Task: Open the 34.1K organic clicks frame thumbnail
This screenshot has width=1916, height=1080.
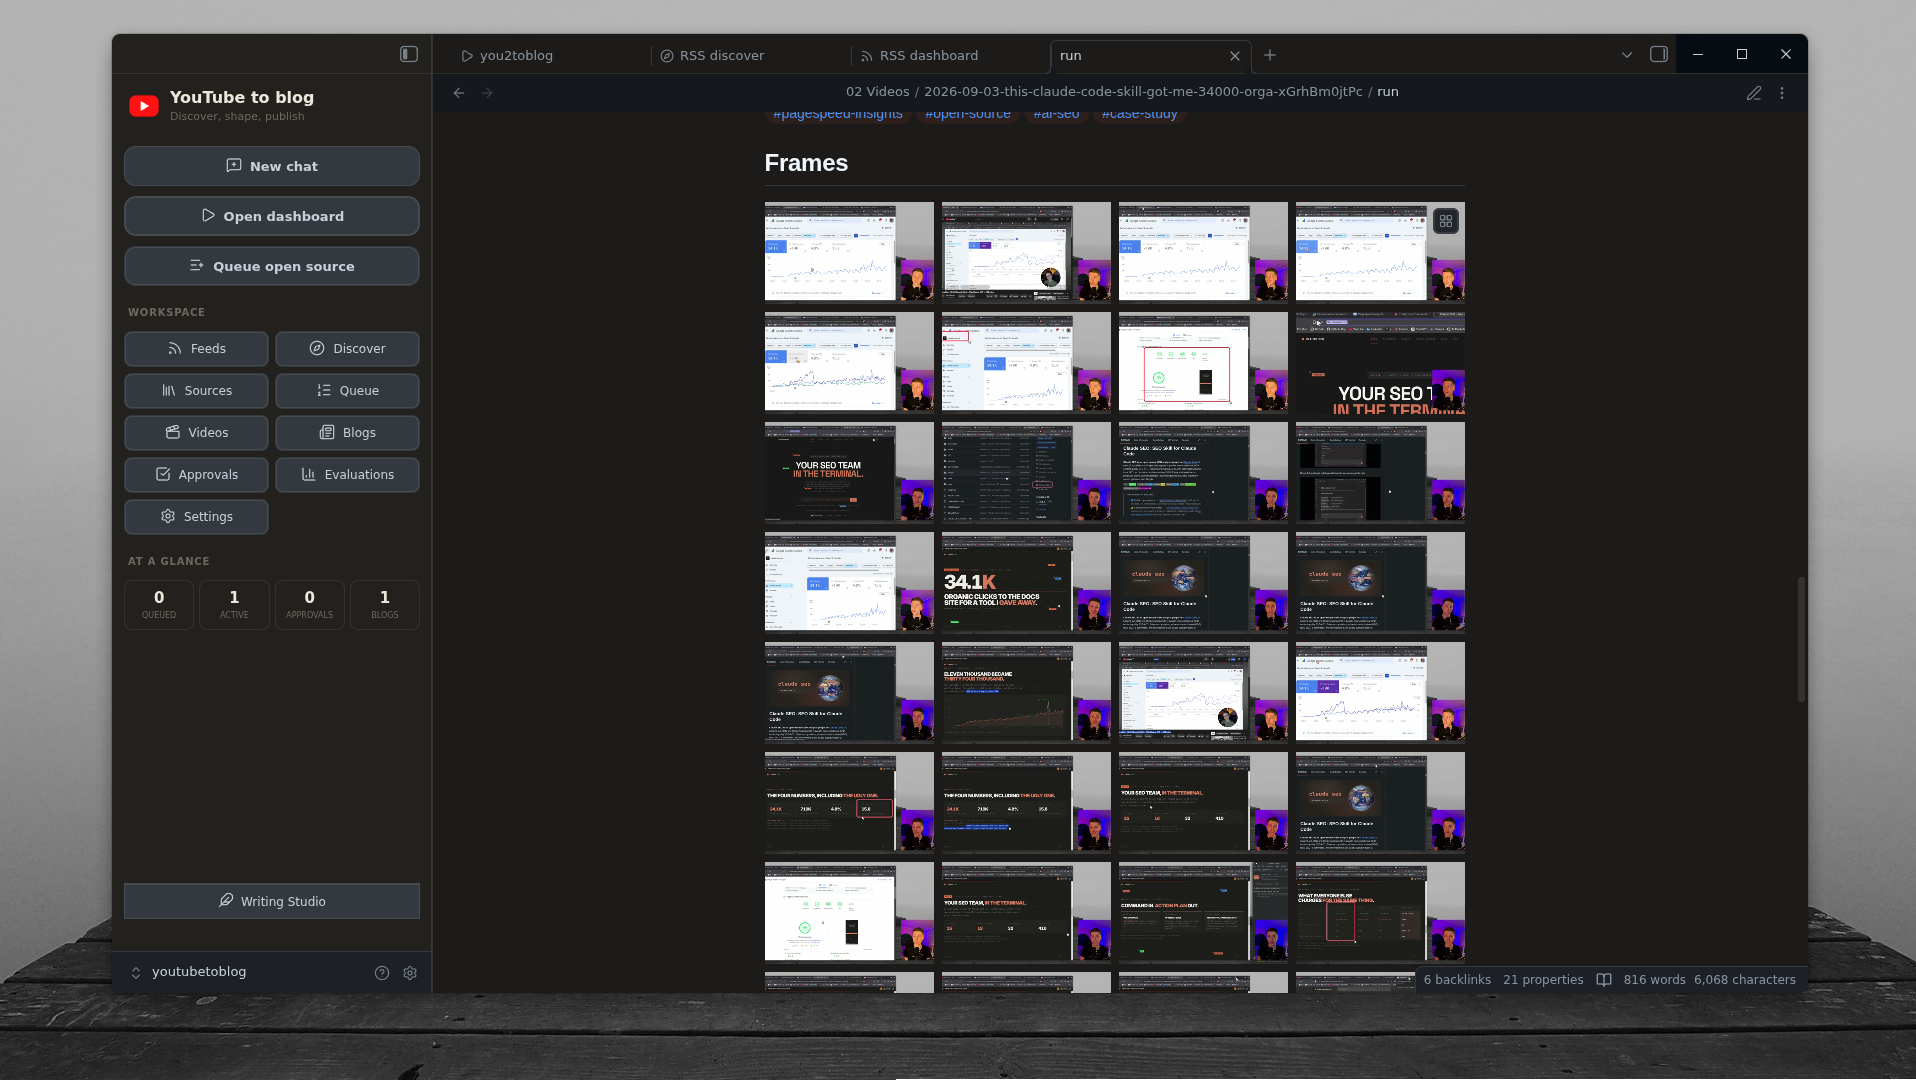Action: [x=1026, y=582]
